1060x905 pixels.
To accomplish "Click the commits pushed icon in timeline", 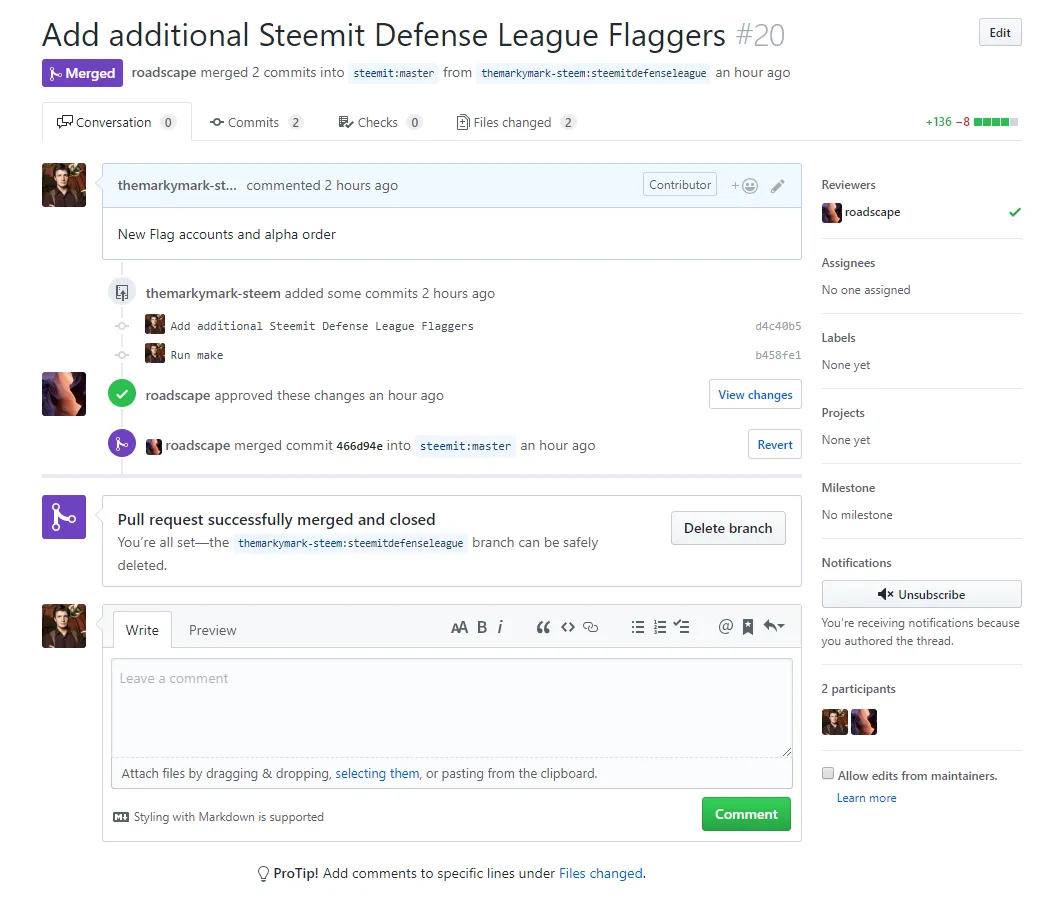I will pos(122,292).
